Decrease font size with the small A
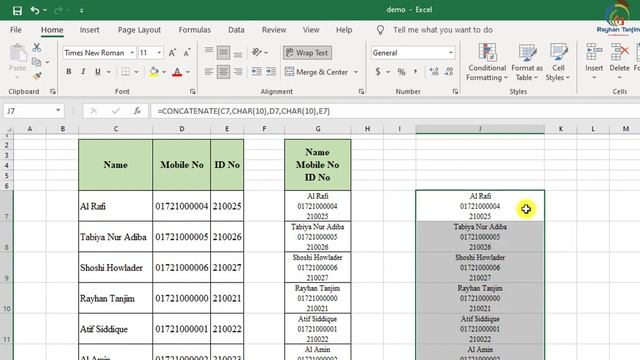This screenshot has height=360, width=640. click(187, 53)
